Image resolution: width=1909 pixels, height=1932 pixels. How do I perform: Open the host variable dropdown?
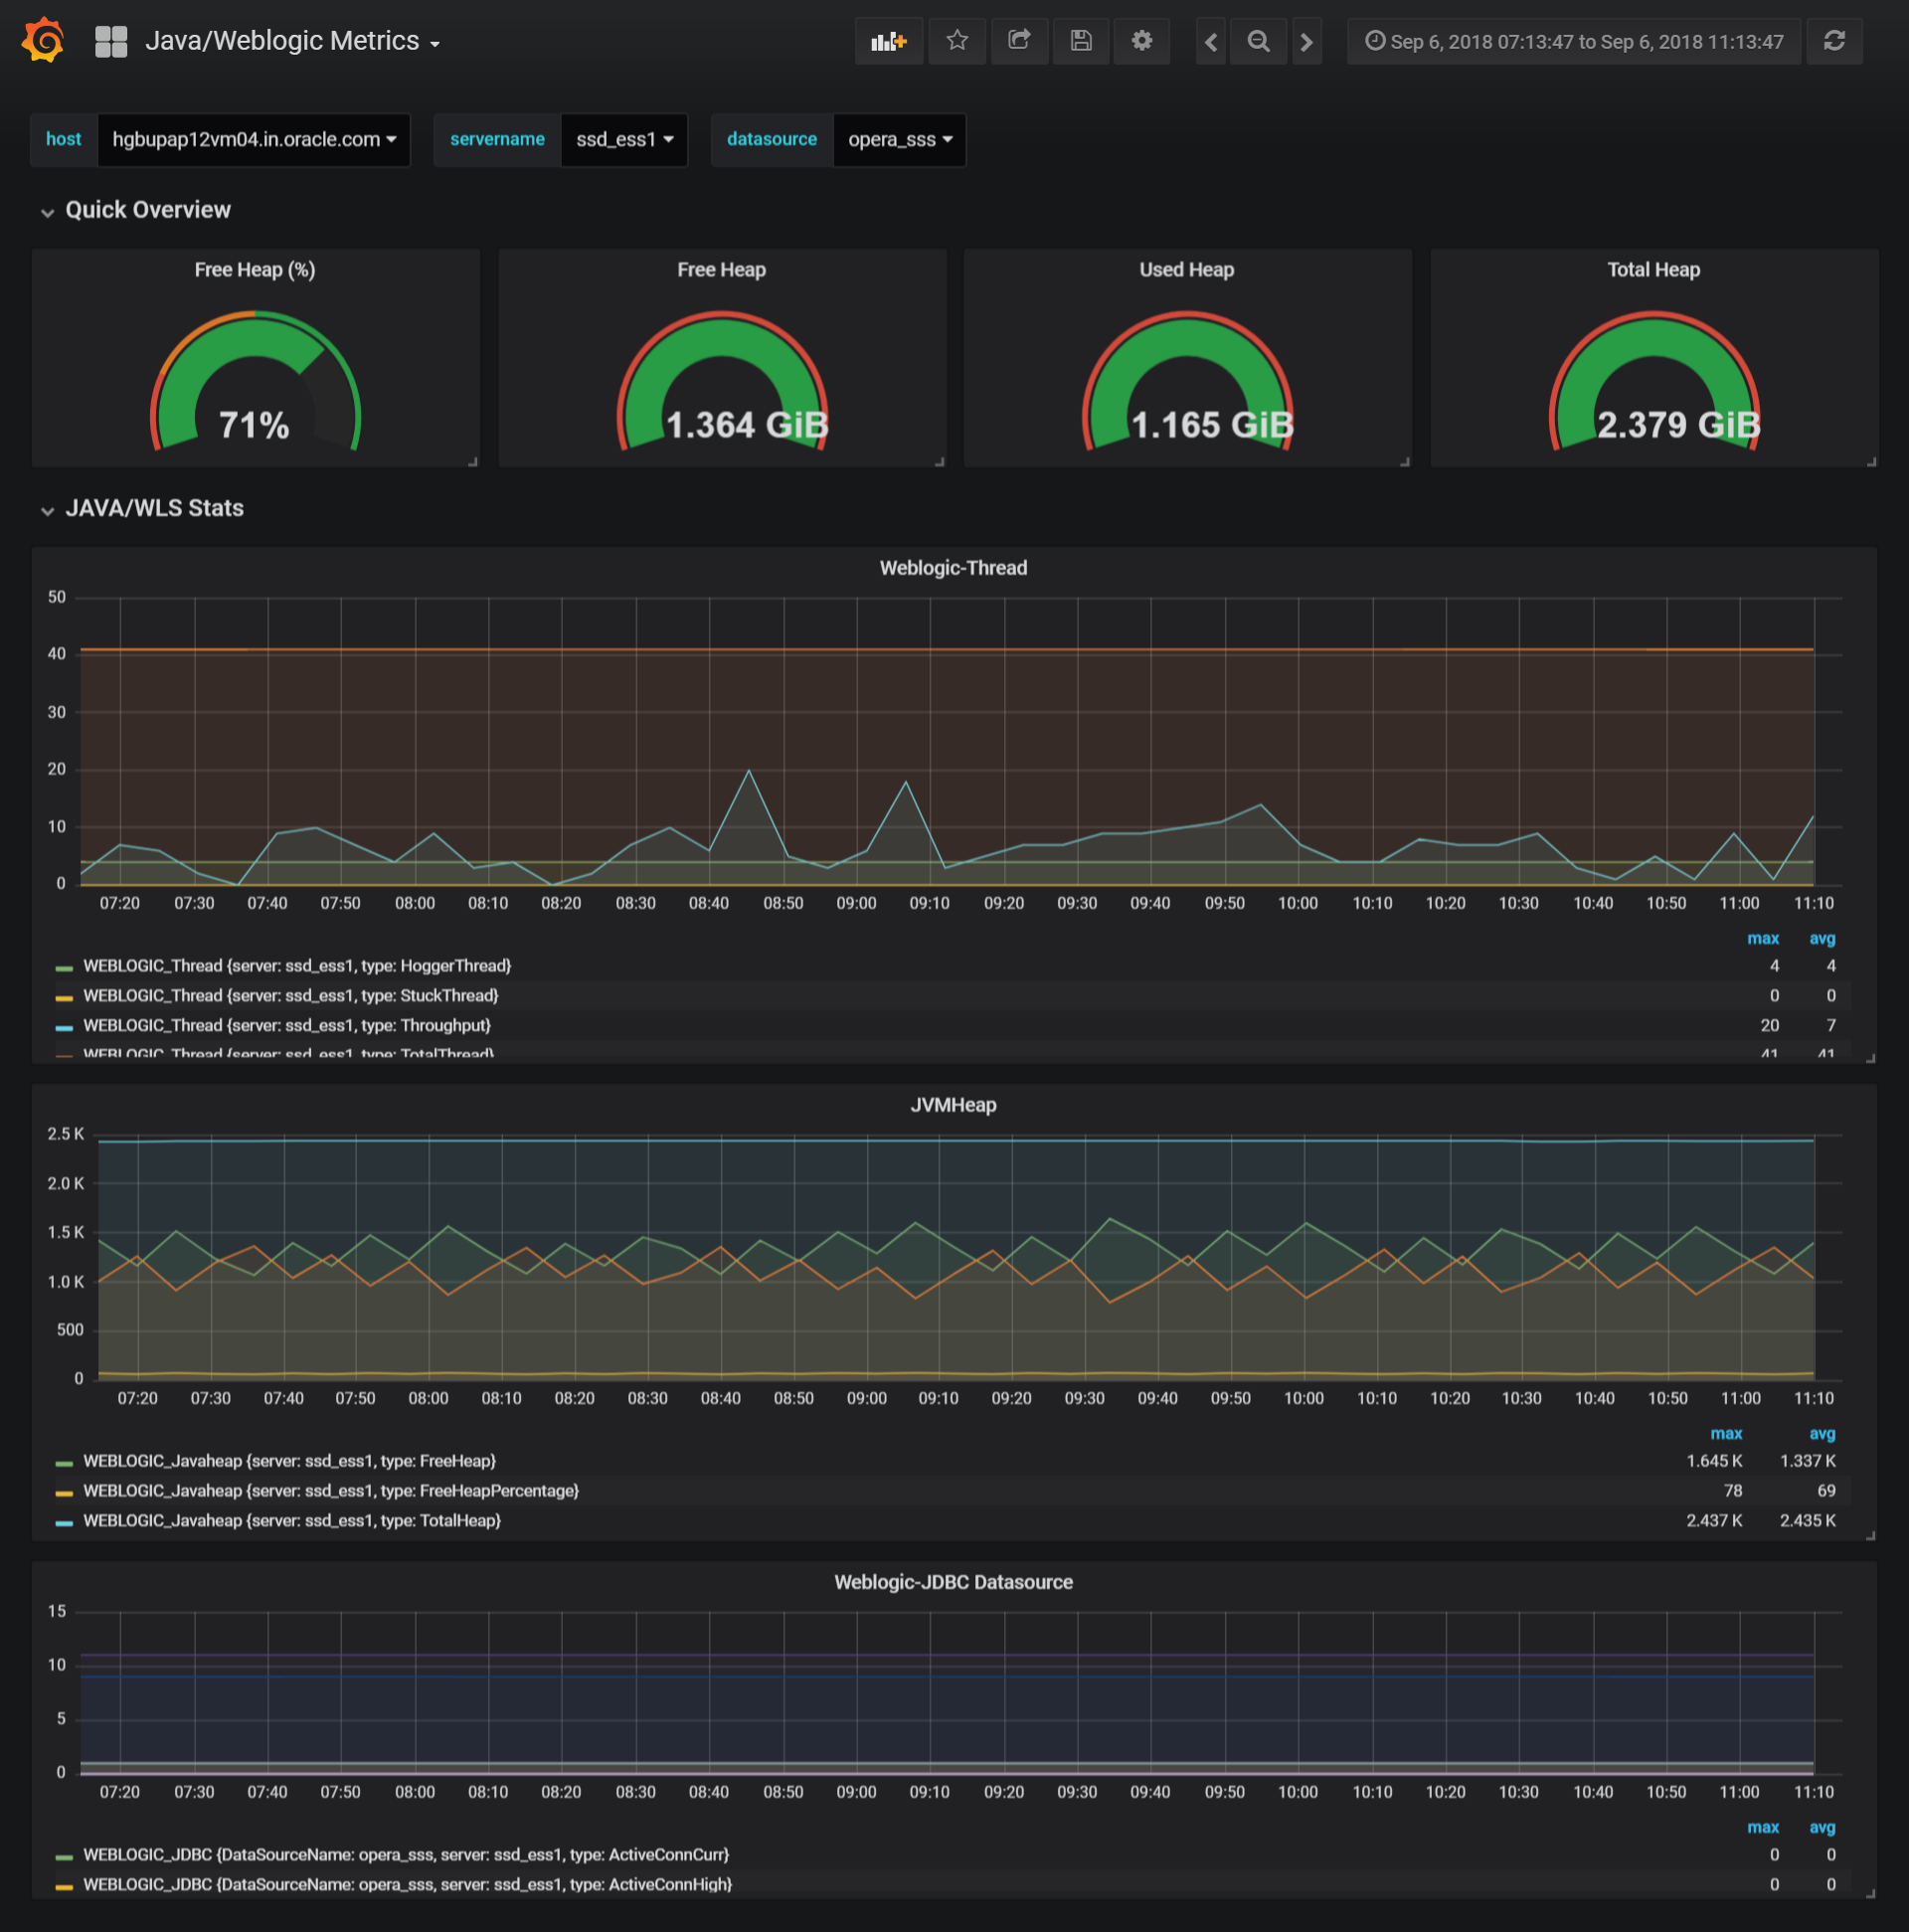[254, 140]
